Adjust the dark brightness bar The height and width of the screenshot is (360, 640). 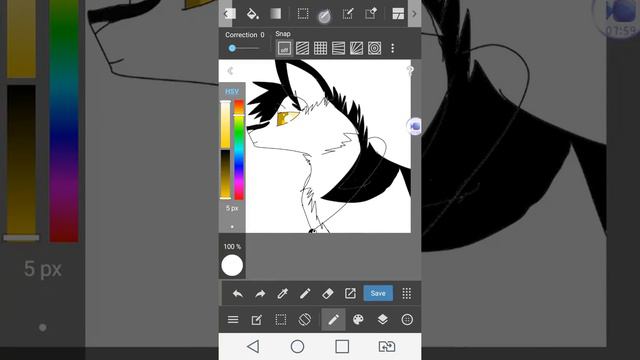tap(226, 174)
